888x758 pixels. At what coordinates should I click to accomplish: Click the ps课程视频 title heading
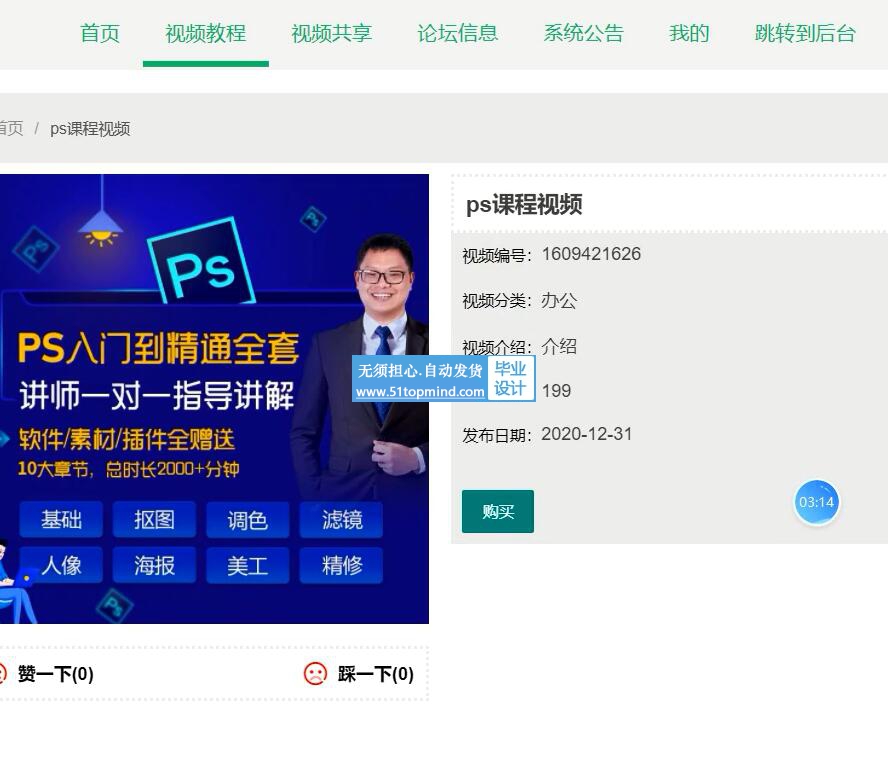524,204
